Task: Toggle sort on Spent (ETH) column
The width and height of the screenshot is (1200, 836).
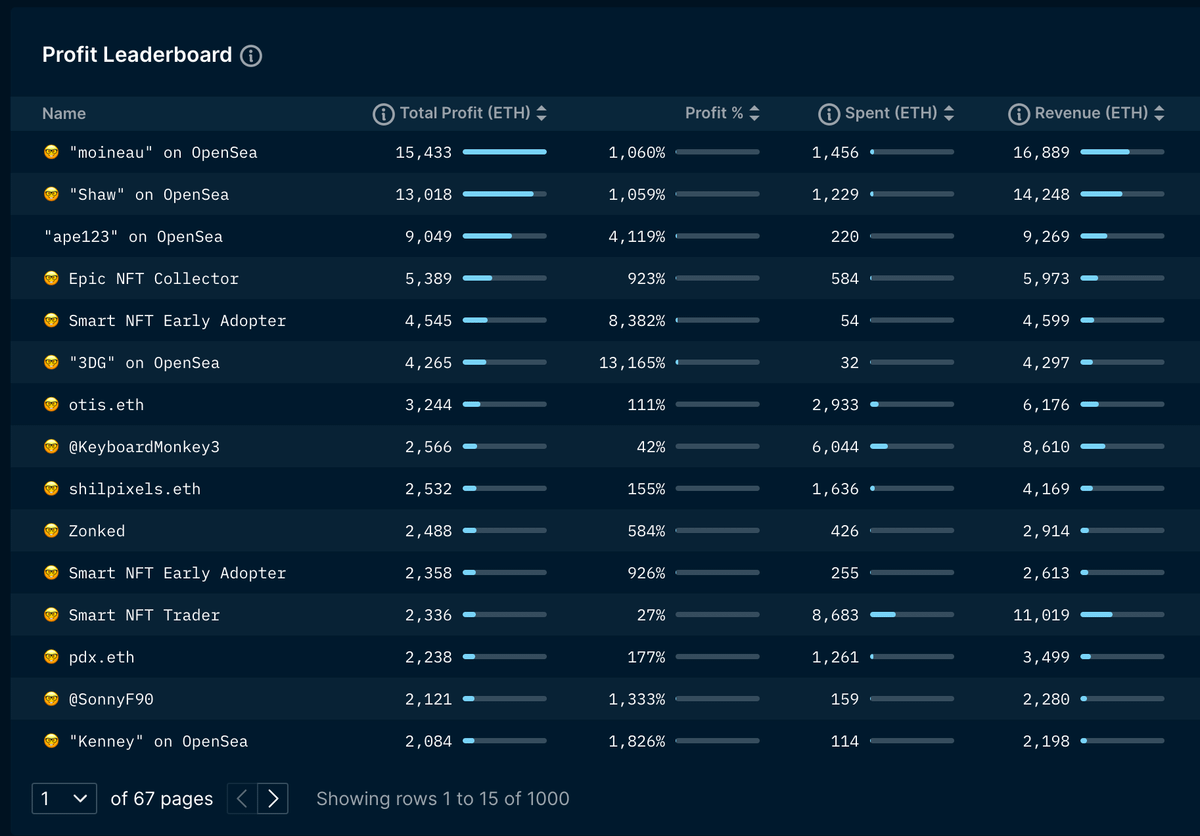Action: click(x=948, y=114)
